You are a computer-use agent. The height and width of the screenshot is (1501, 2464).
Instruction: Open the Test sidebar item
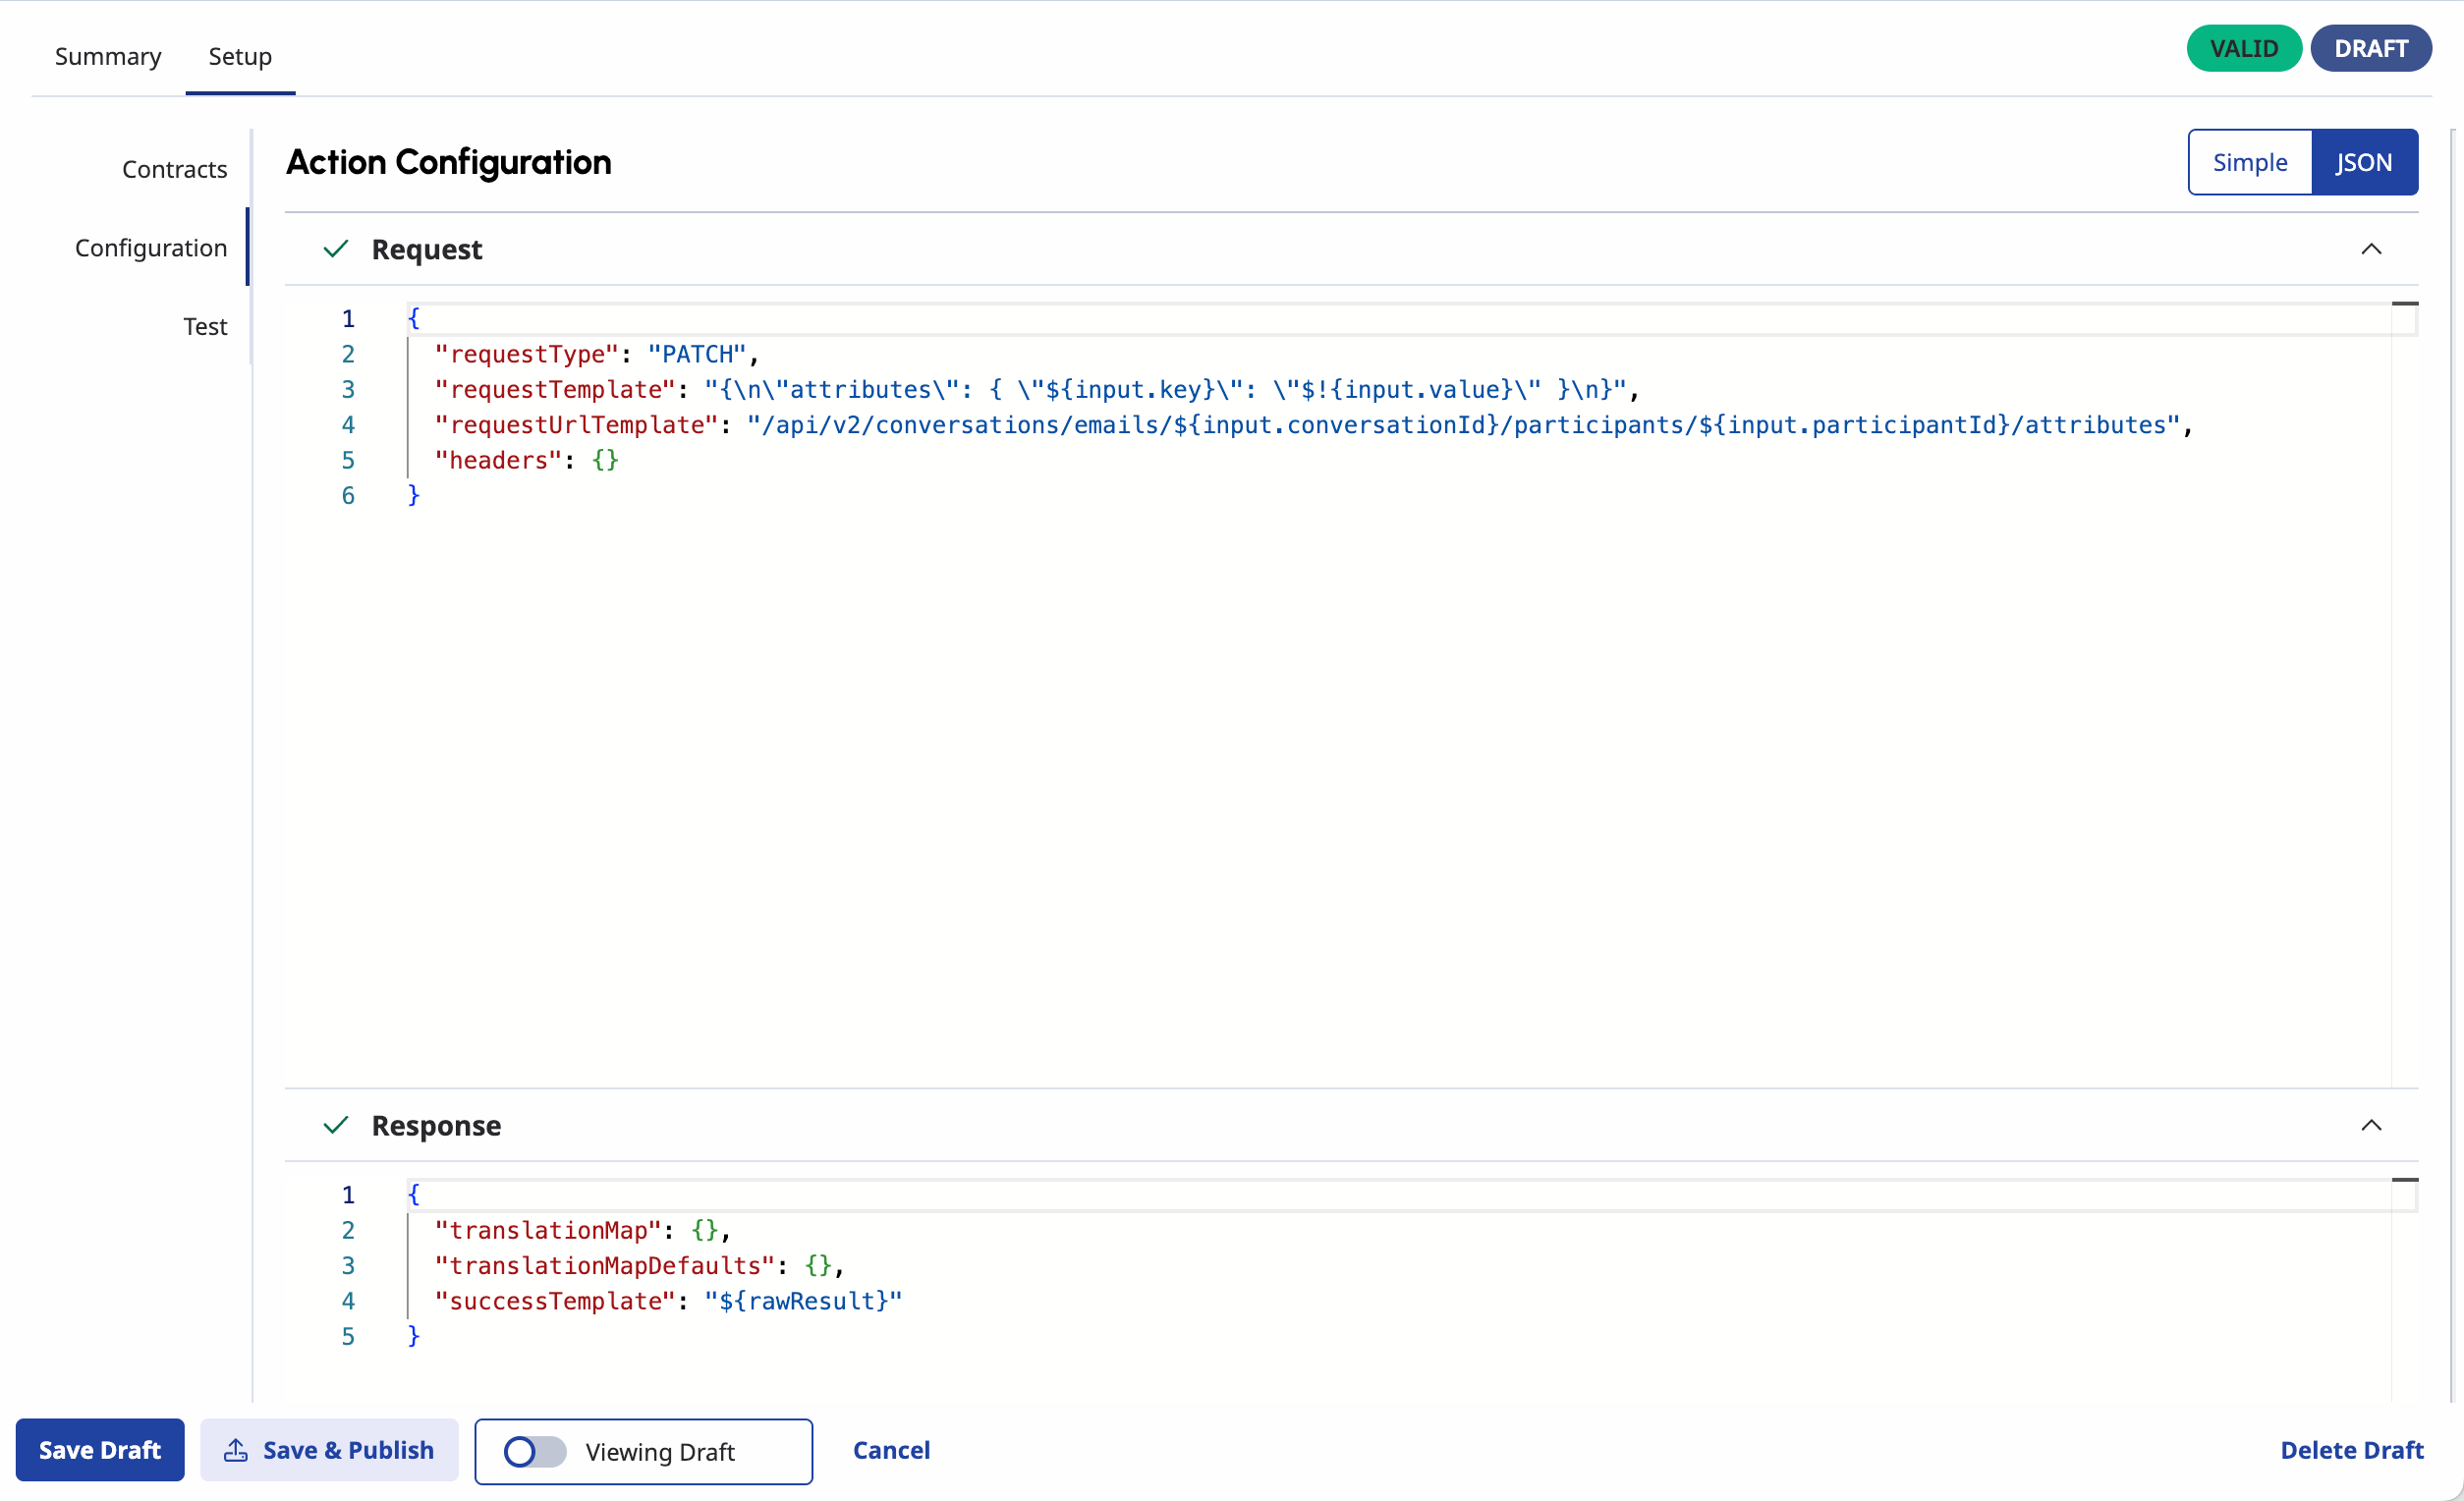pyautogui.click(x=205, y=326)
